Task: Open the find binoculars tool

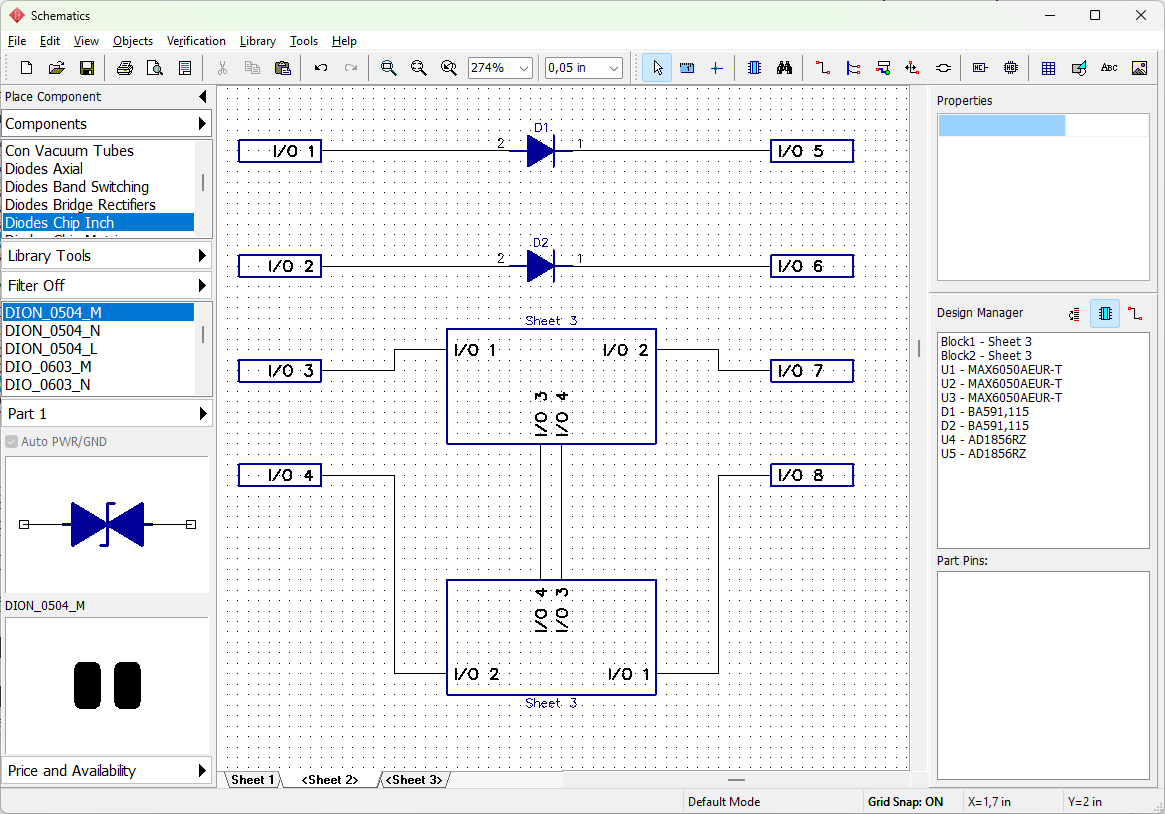Action: pos(785,68)
